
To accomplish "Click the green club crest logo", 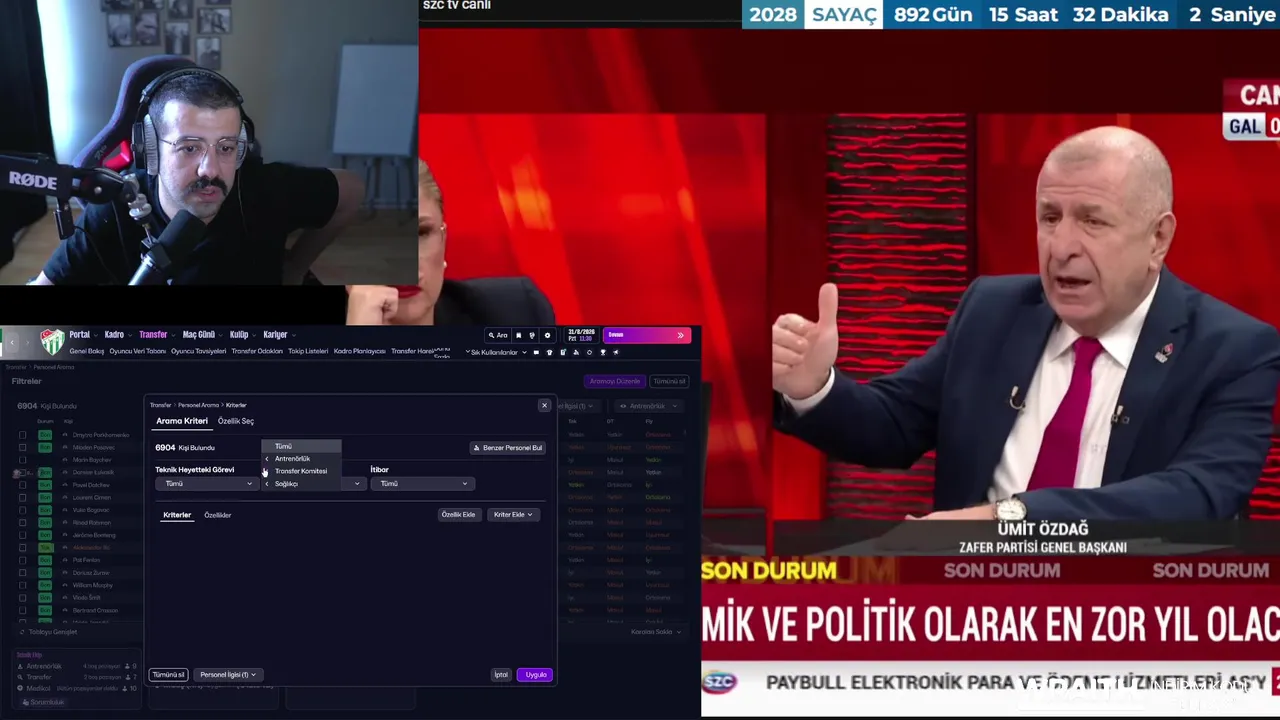I will [x=52, y=342].
